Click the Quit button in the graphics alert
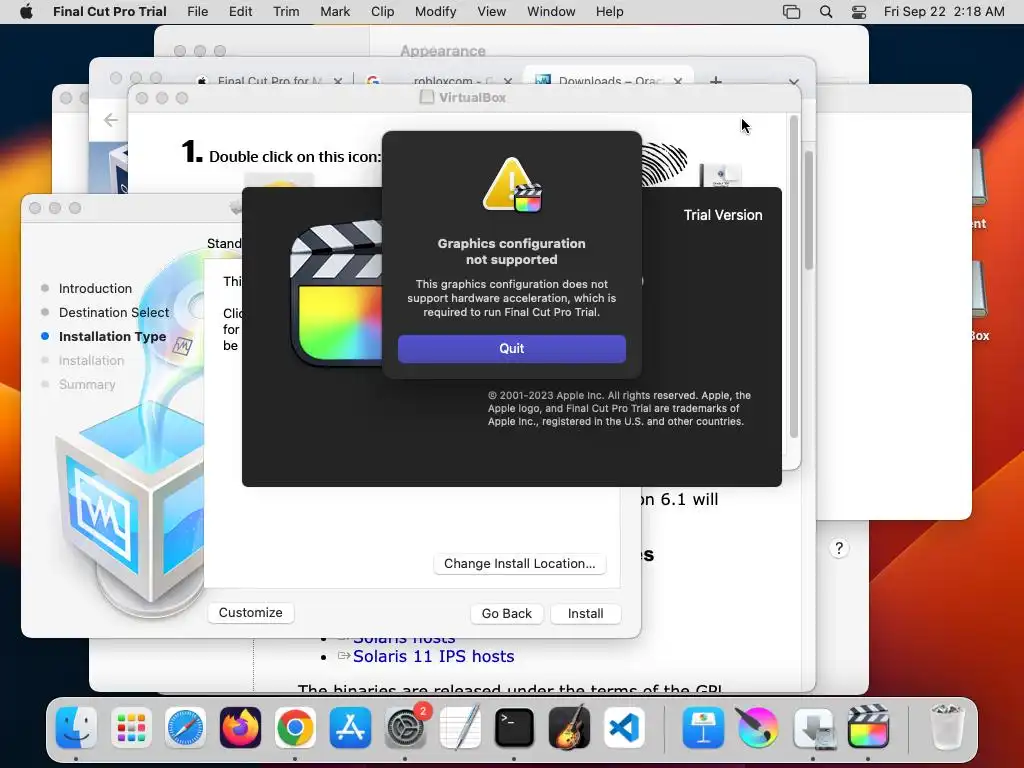The image size is (1024, 768). click(511, 349)
